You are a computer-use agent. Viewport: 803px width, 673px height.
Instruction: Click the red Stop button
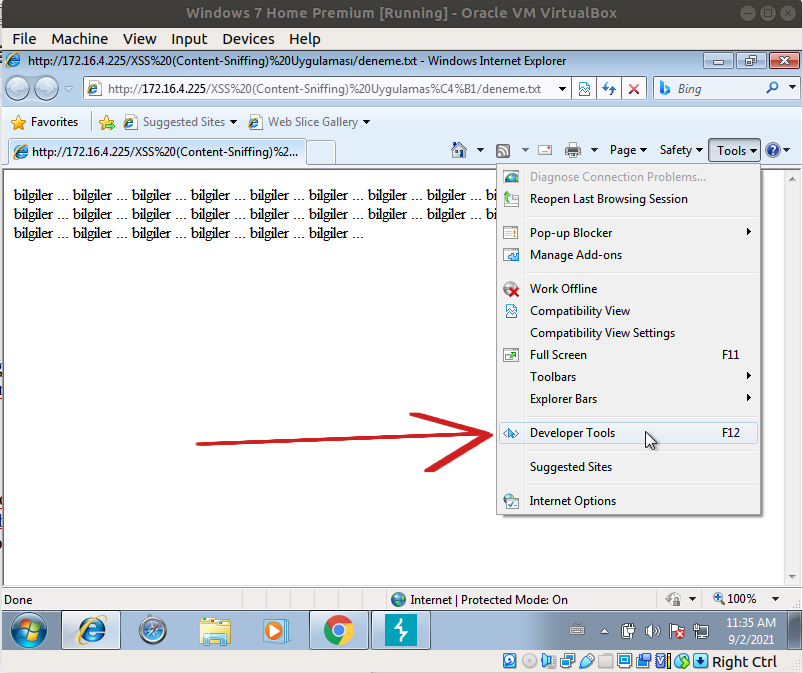[633, 89]
